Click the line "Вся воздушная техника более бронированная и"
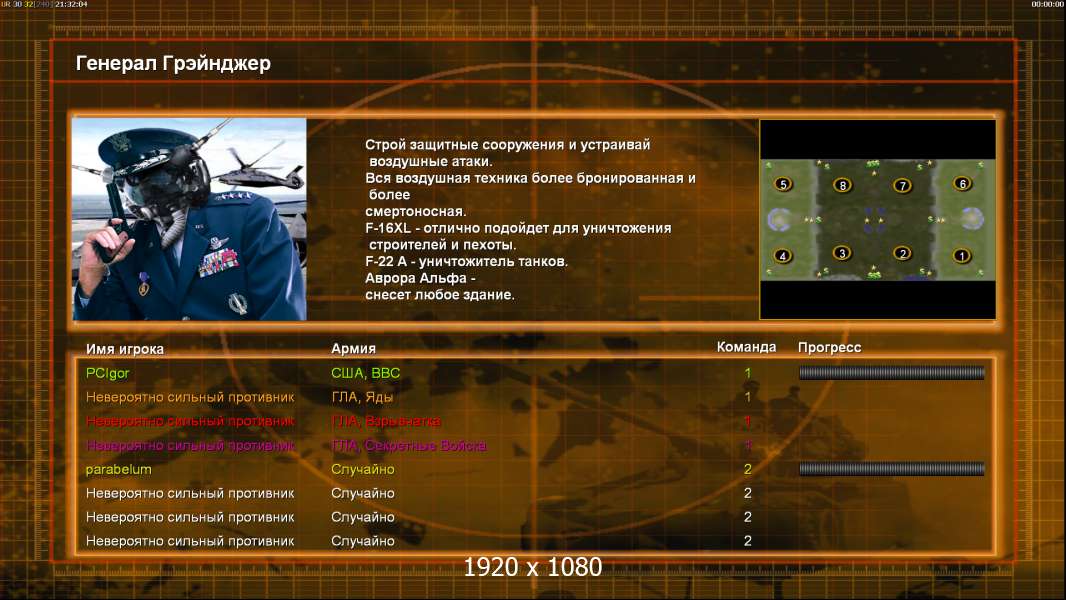 [x=530, y=178]
